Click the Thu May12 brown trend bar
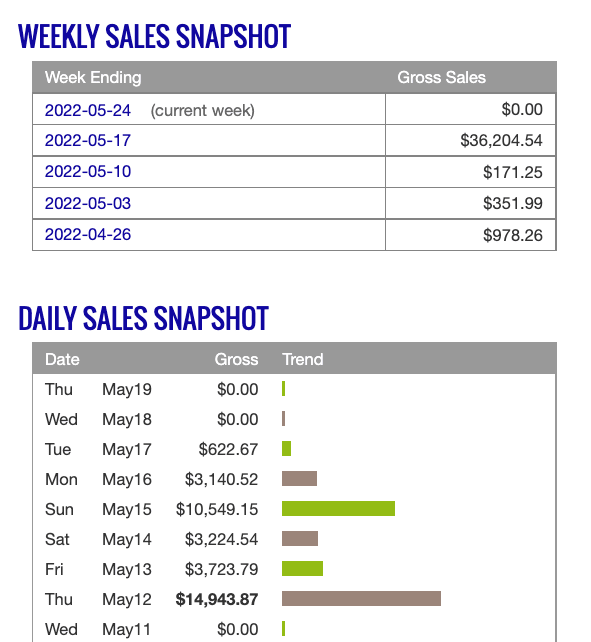Screen dimensions: 591x642 [x=361, y=598]
